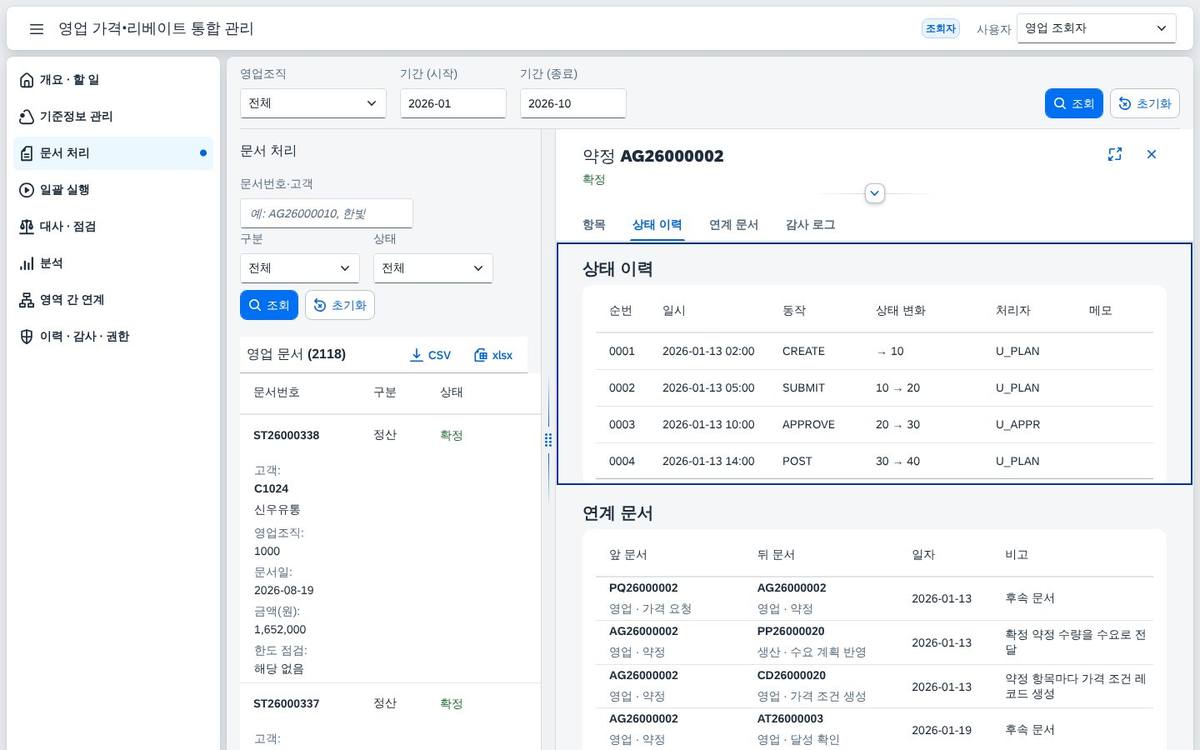The height and width of the screenshot is (750, 1200).
Task: Select the APPROVE action cell
Action: (808, 424)
